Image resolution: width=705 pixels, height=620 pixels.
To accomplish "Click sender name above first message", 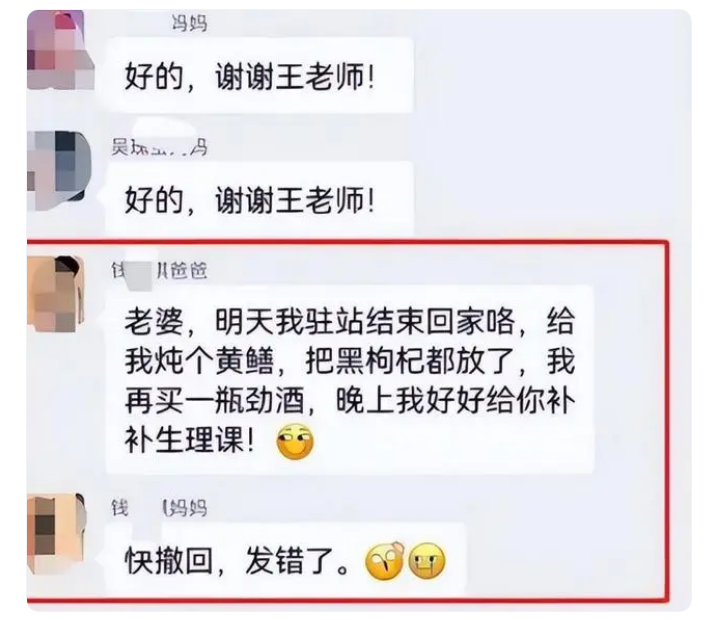I will click(x=189, y=22).
